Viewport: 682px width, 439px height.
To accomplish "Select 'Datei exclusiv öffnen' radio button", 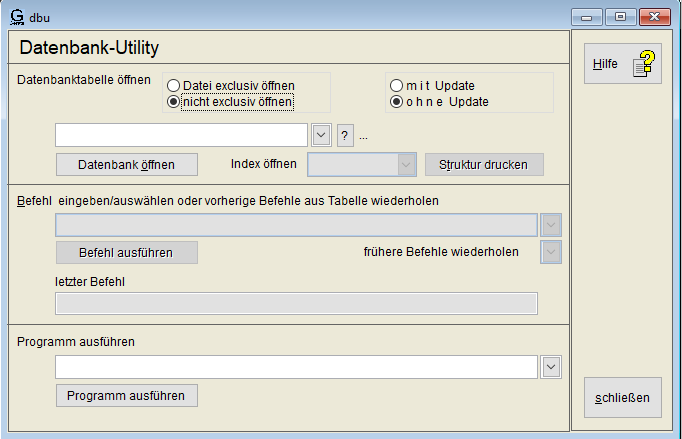I will coord(173,86).
